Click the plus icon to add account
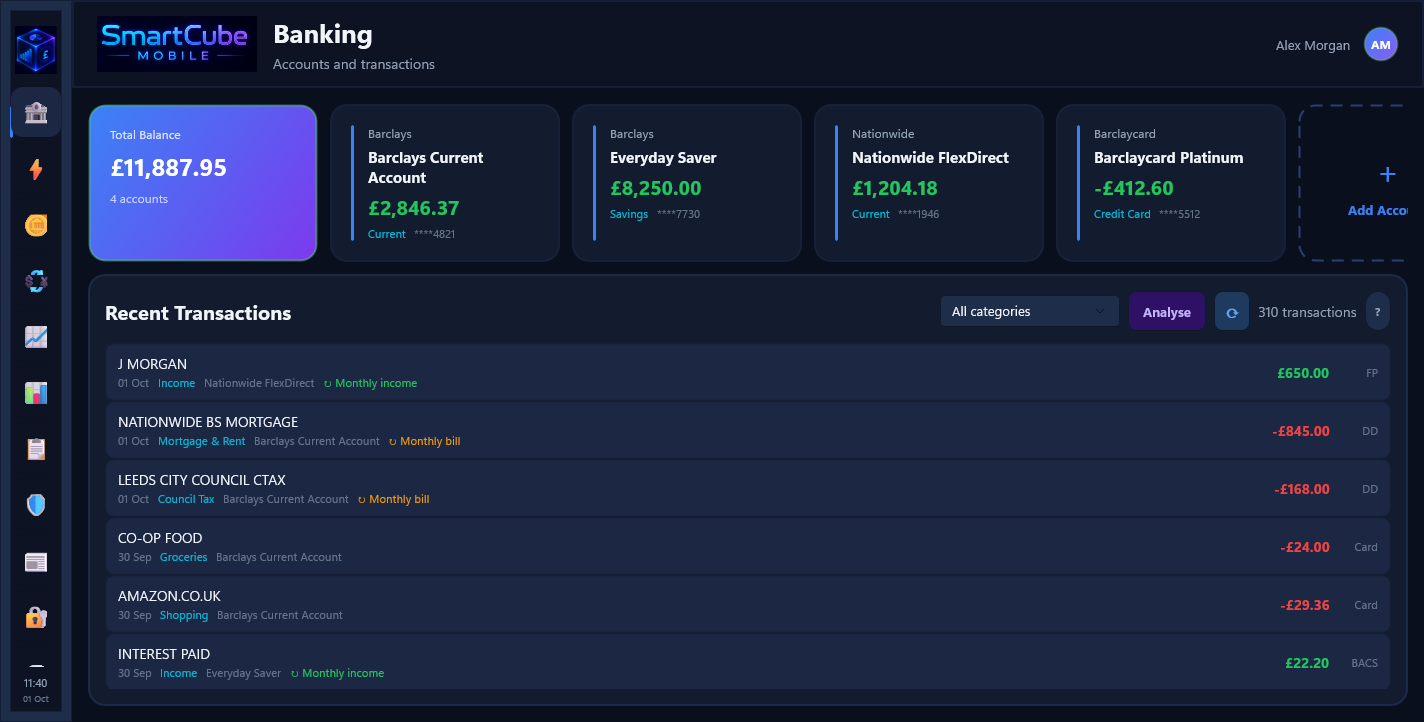Image resolution: width=1424 pixels, height=722 pixels. click(1387, 174)
